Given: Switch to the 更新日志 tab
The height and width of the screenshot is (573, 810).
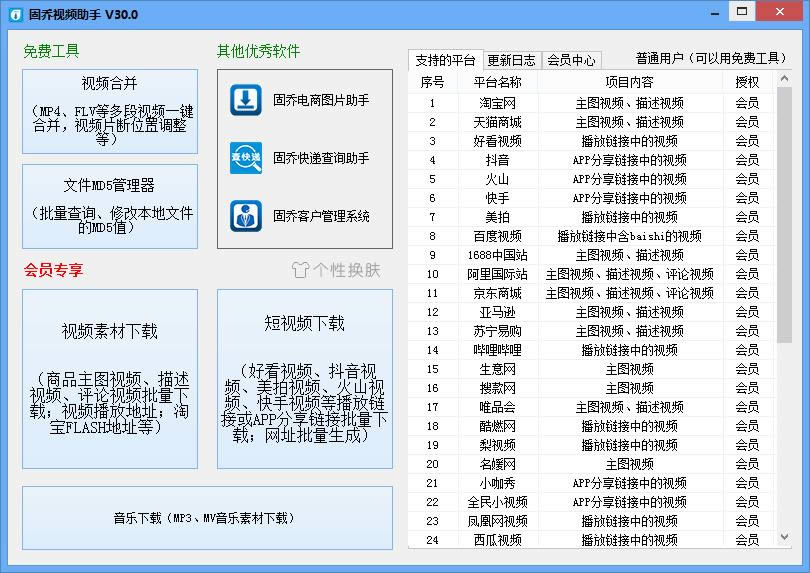Looking at the screenshot, I should 512,60.
